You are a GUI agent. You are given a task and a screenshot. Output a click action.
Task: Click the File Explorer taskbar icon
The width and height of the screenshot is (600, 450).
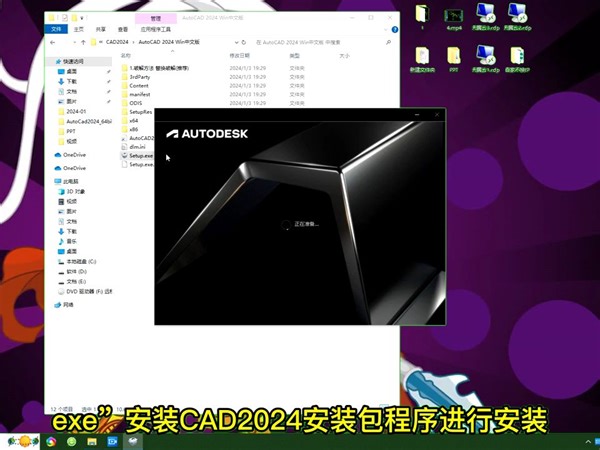pyautogui.click(x=92, y=442)
